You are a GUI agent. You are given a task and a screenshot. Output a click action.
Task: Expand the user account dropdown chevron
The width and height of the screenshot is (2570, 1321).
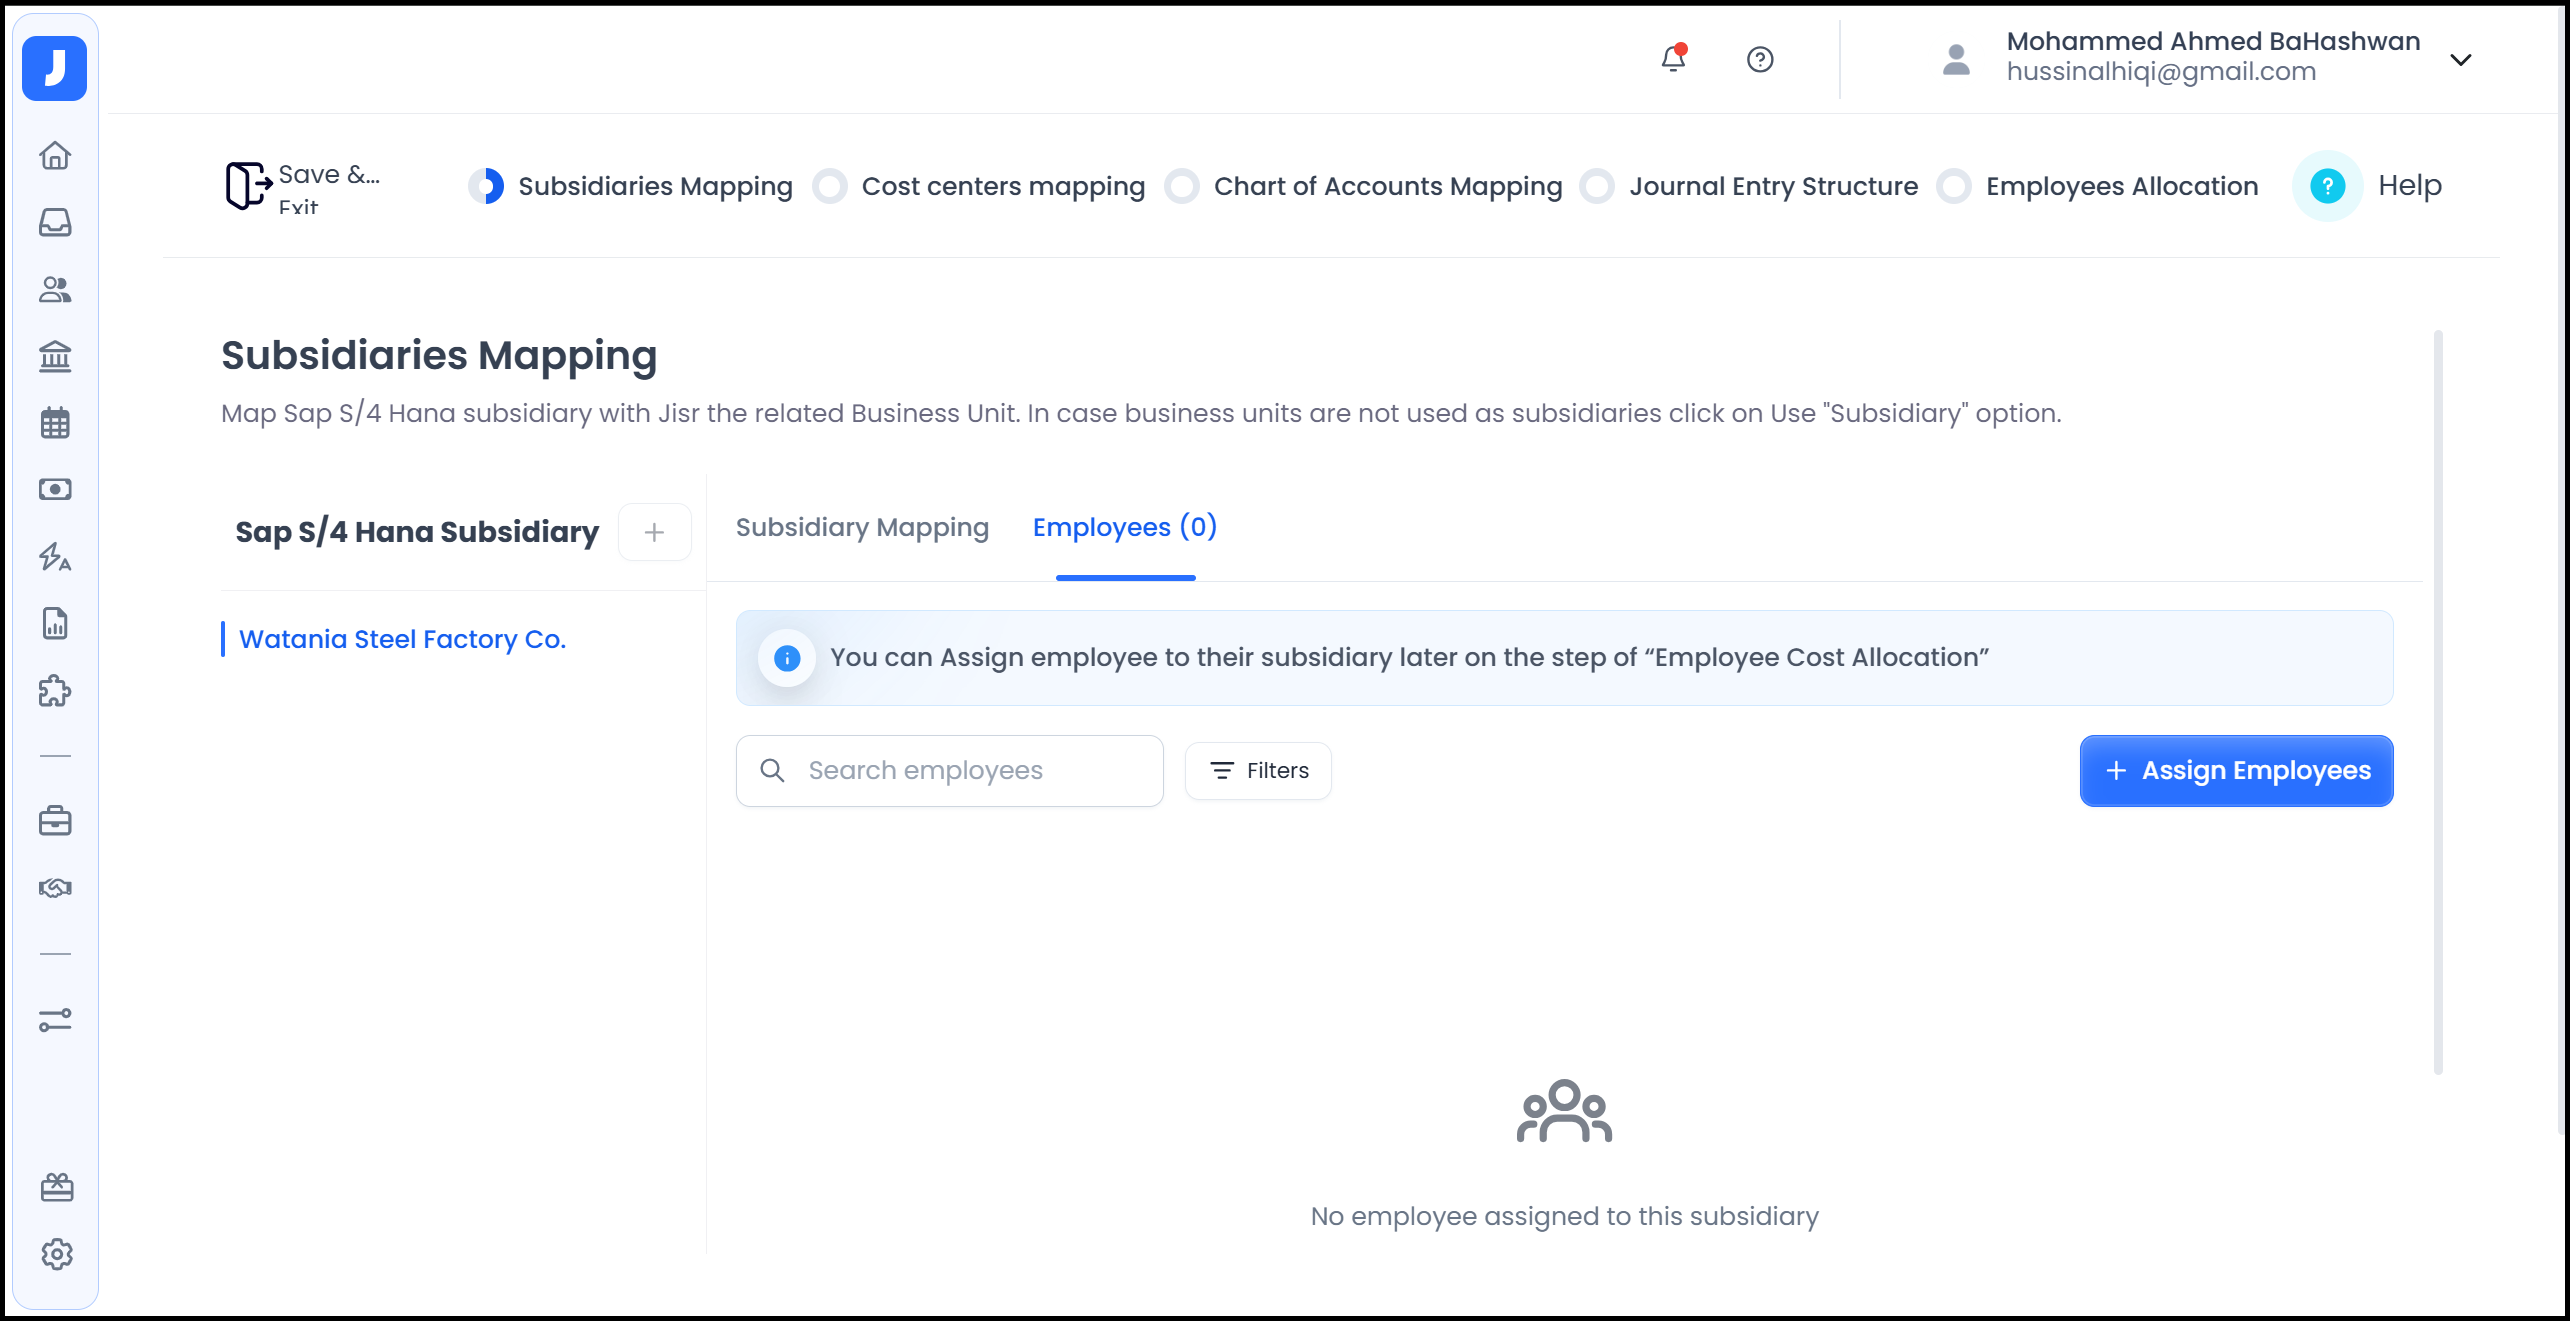click(x=2460, y=59)
